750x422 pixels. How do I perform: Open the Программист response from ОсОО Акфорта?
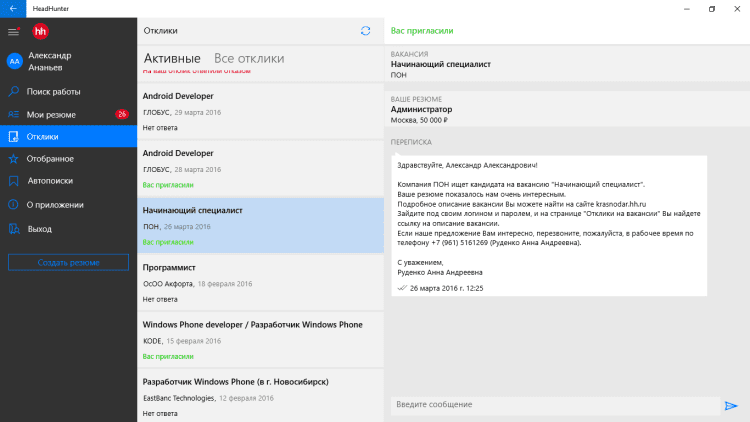click(260, 283)
